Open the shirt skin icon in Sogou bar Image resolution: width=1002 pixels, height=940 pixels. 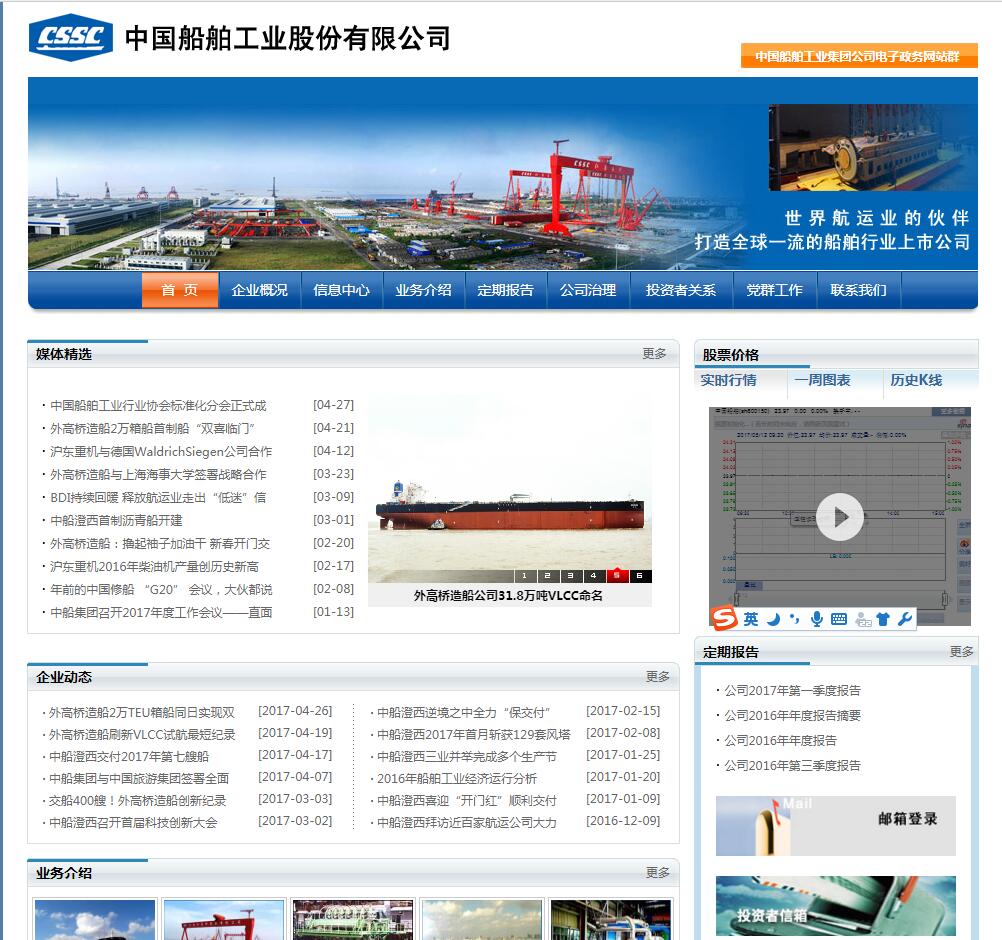[883, 619]
